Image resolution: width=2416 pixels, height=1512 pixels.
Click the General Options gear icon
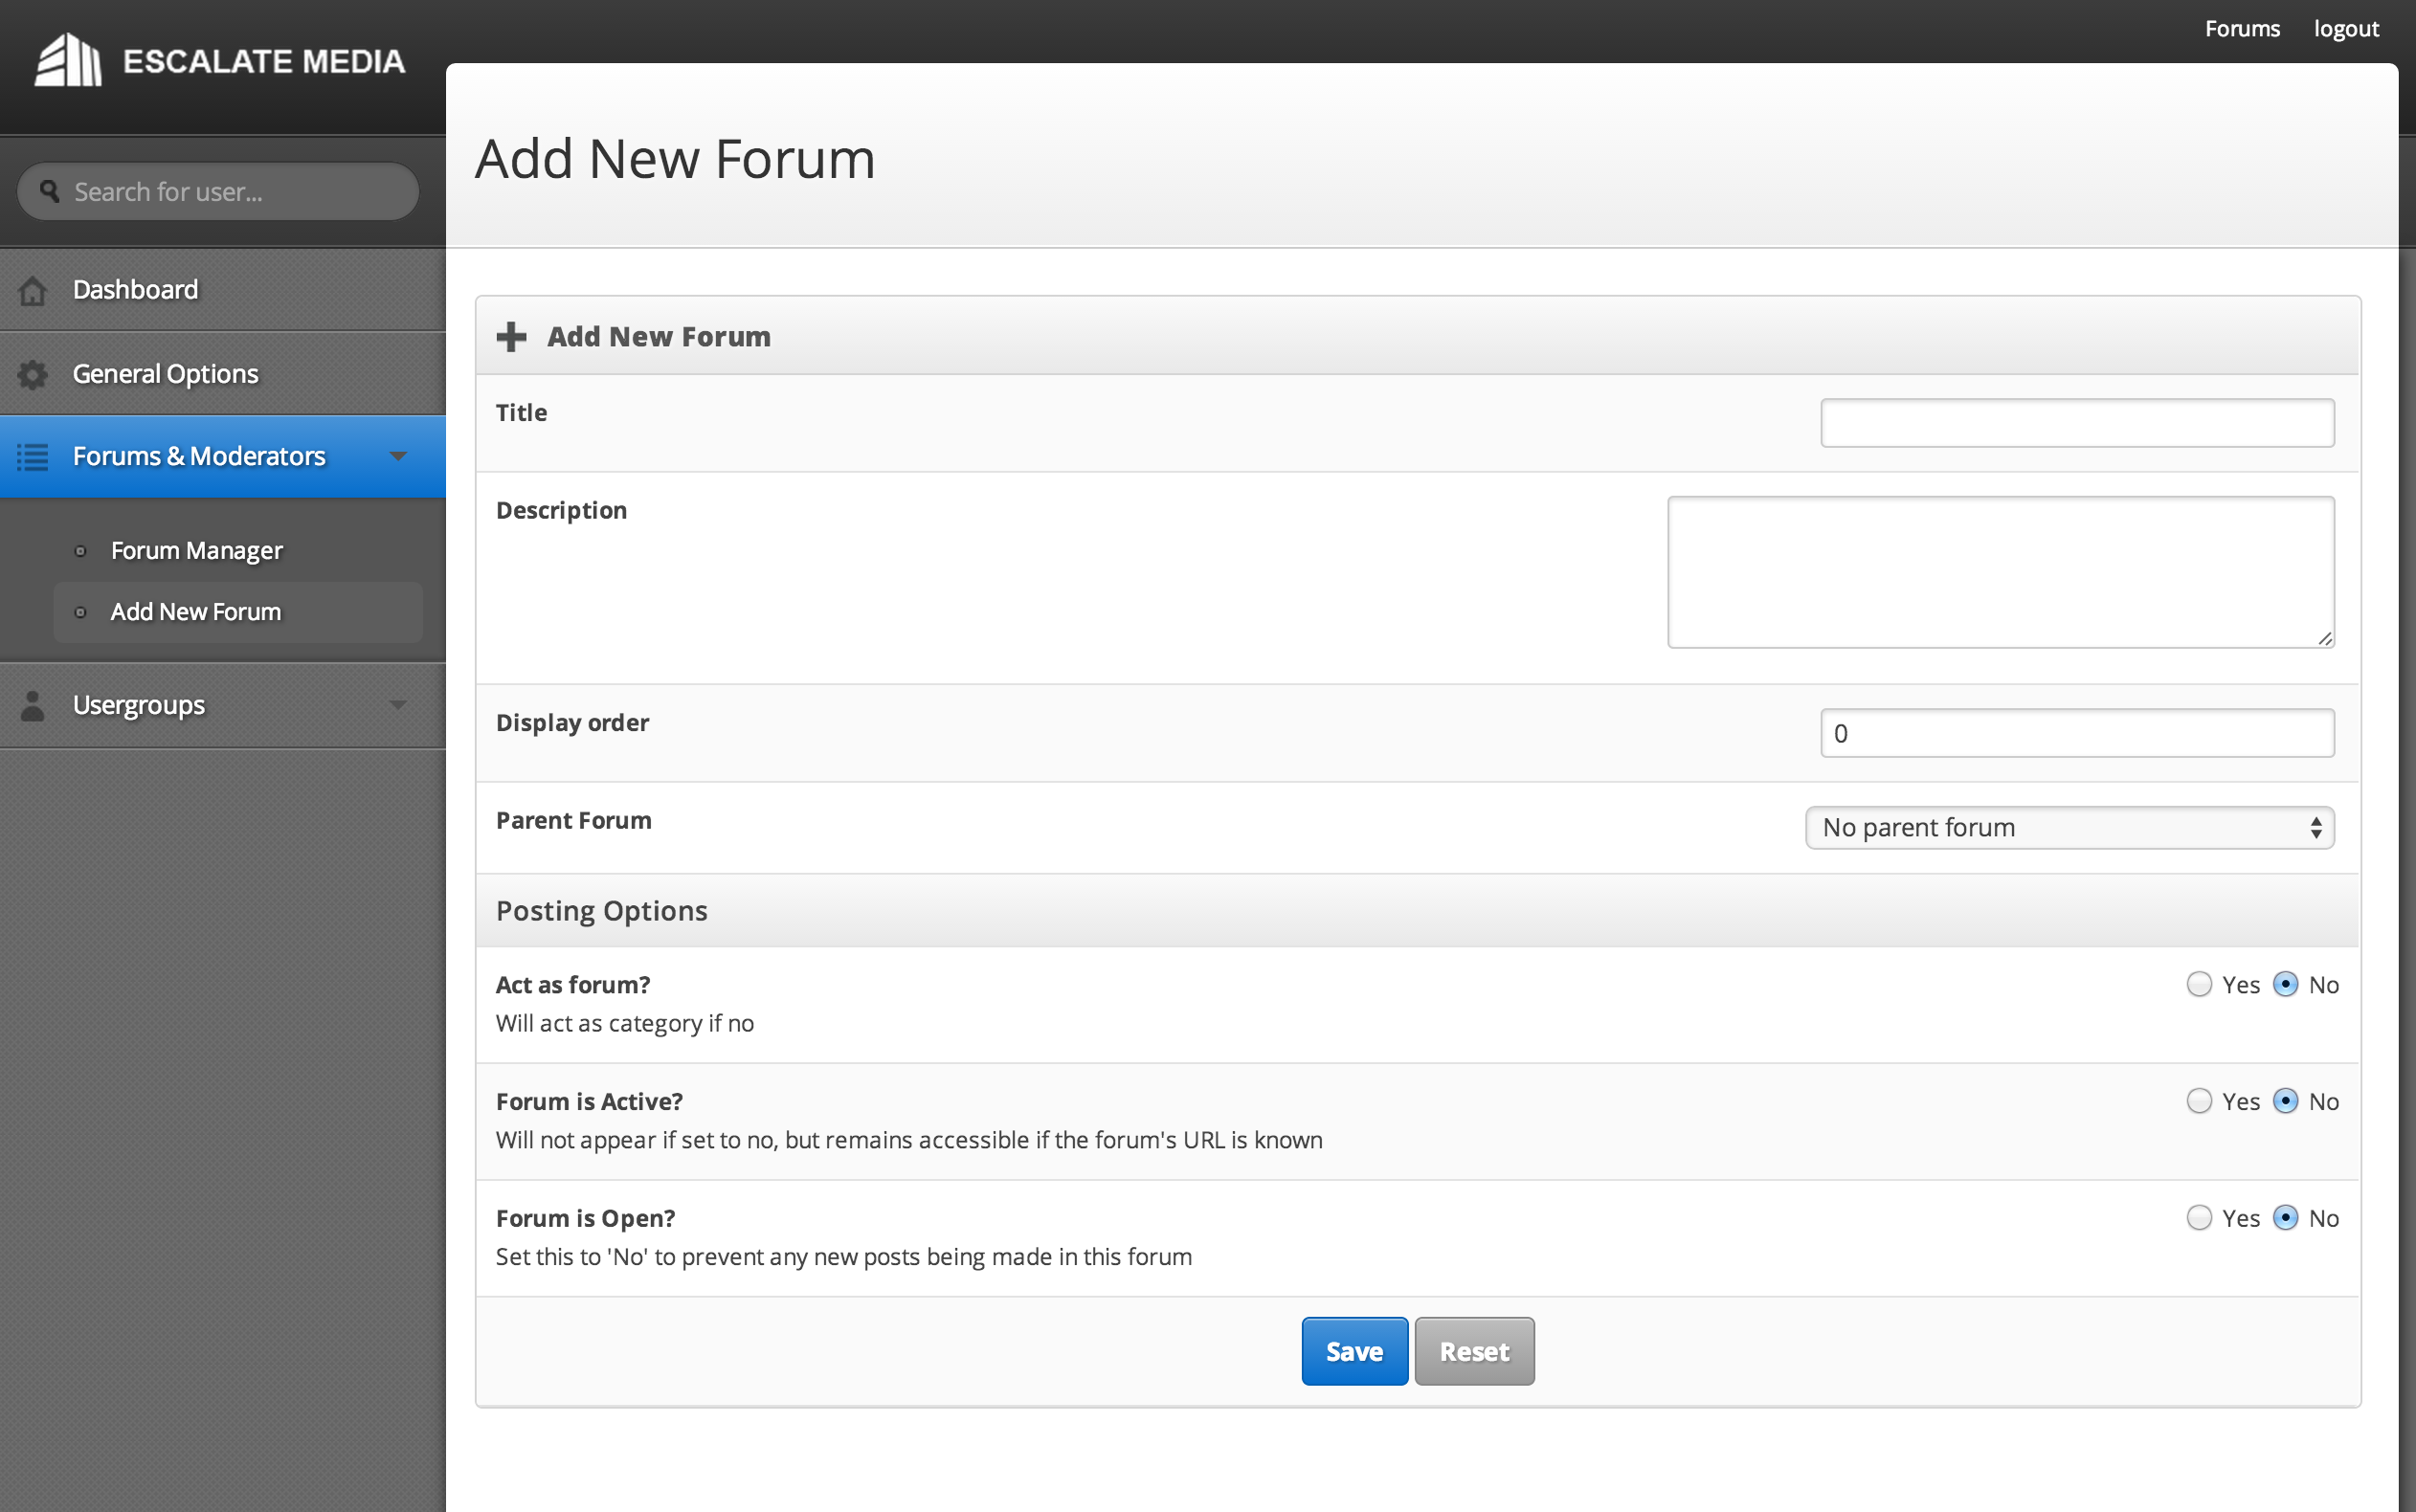pos(33,374)
